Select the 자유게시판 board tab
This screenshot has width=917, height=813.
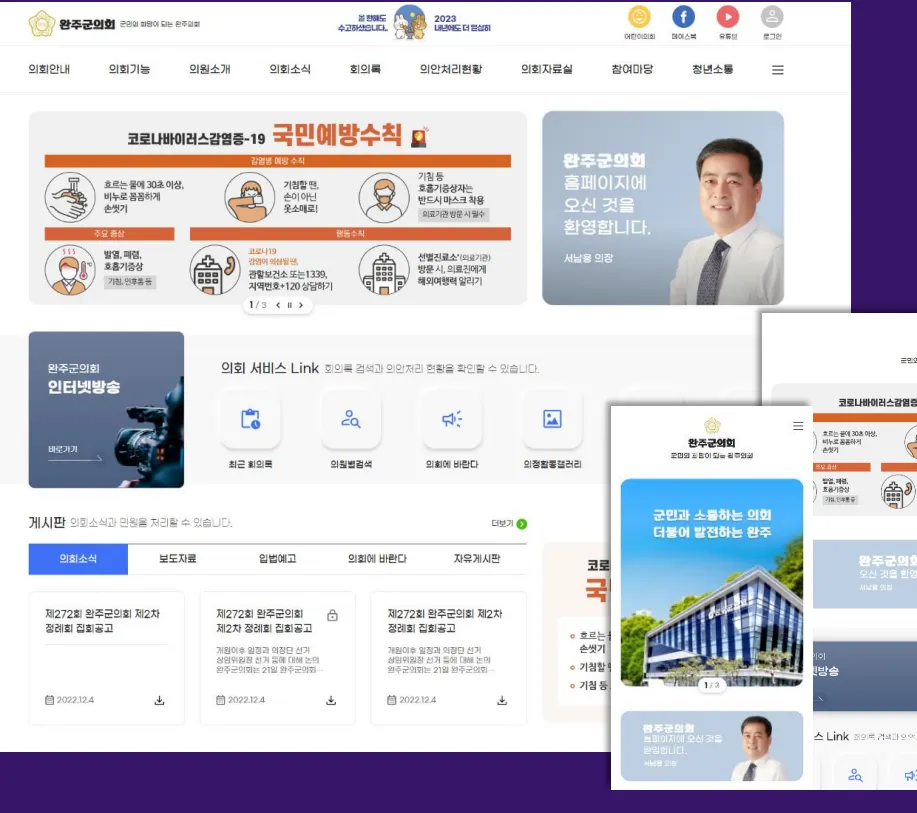click(x=477, y=559)
